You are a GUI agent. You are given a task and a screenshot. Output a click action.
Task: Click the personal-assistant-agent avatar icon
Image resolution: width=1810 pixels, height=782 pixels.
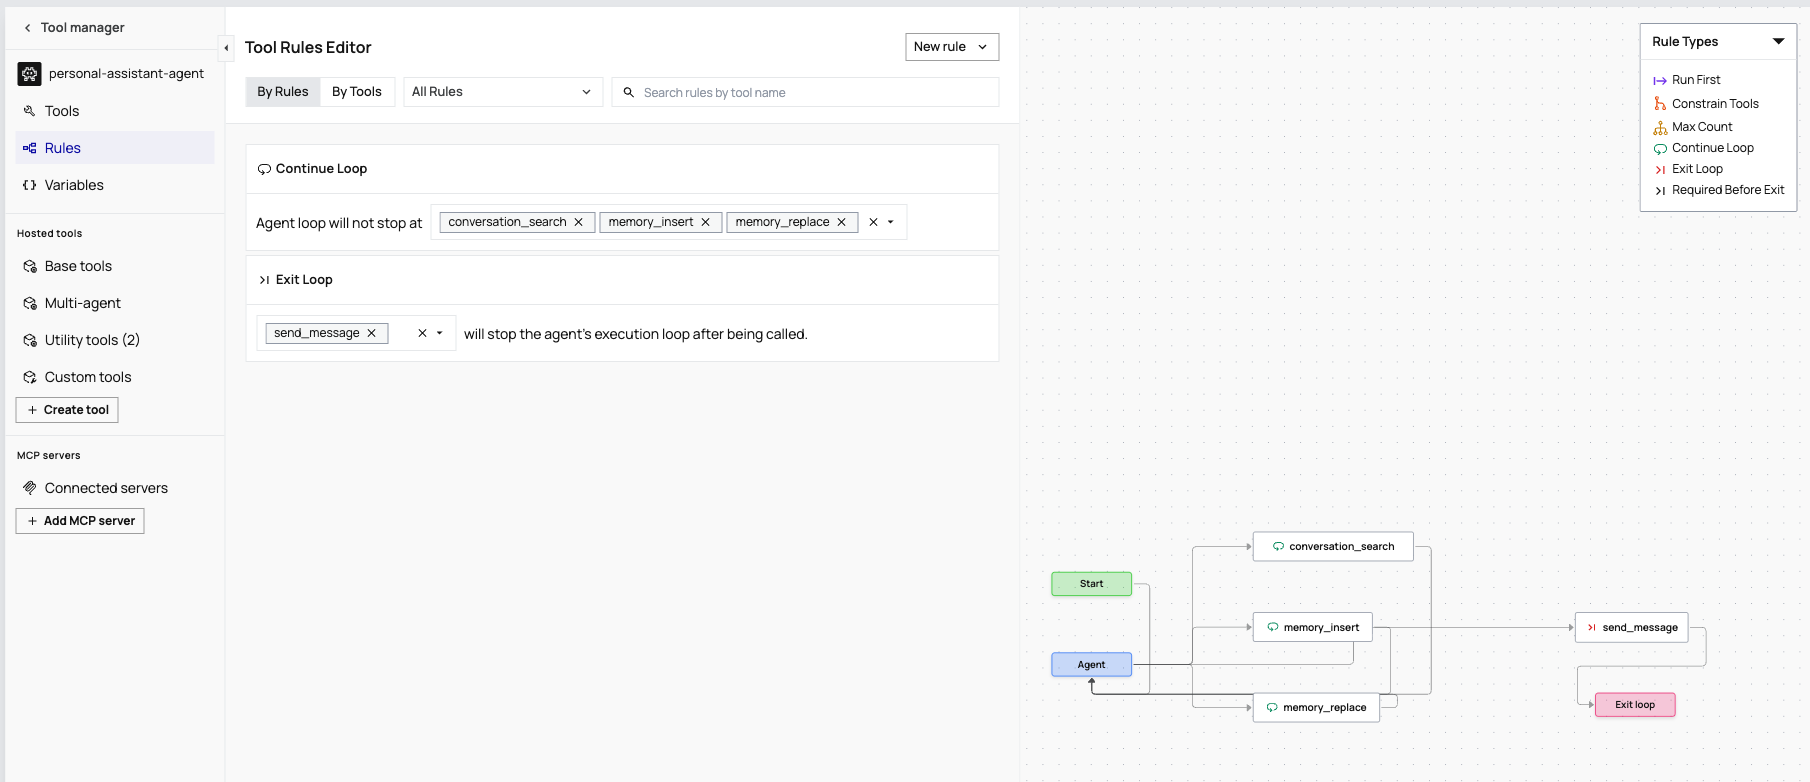30,74
